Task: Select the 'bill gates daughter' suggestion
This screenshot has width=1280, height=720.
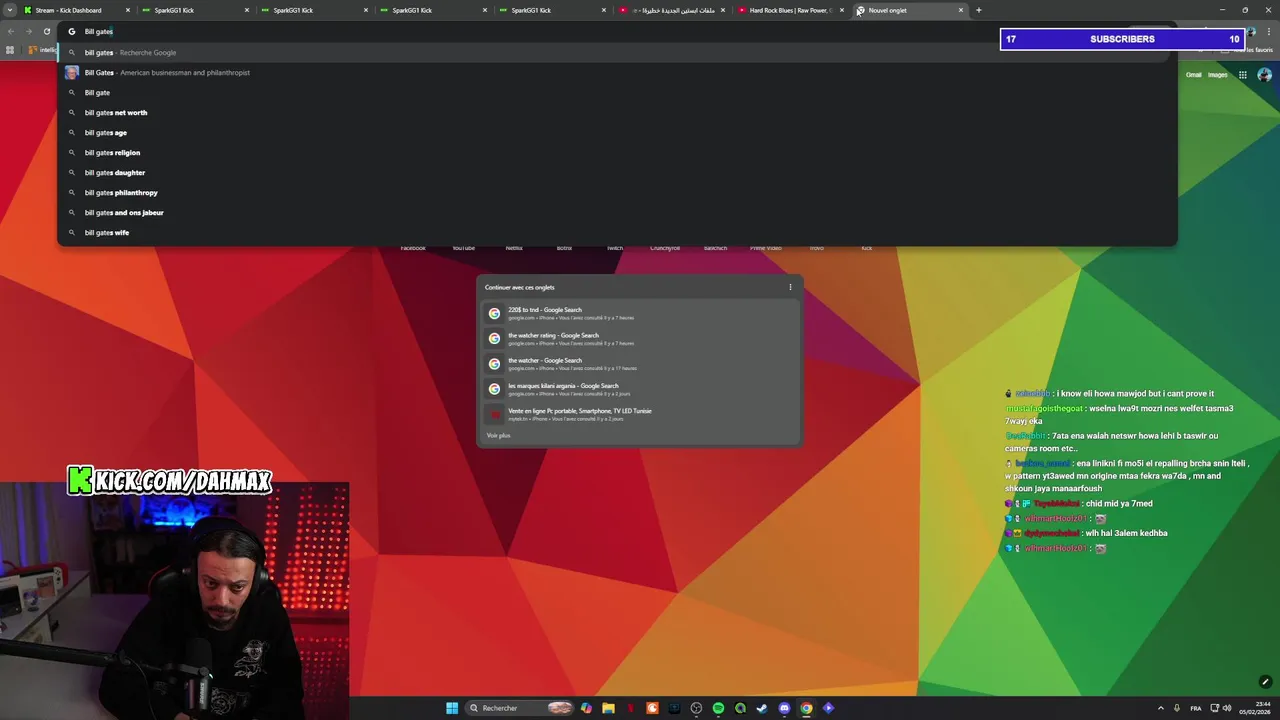Action: click(x=617, y=172)
